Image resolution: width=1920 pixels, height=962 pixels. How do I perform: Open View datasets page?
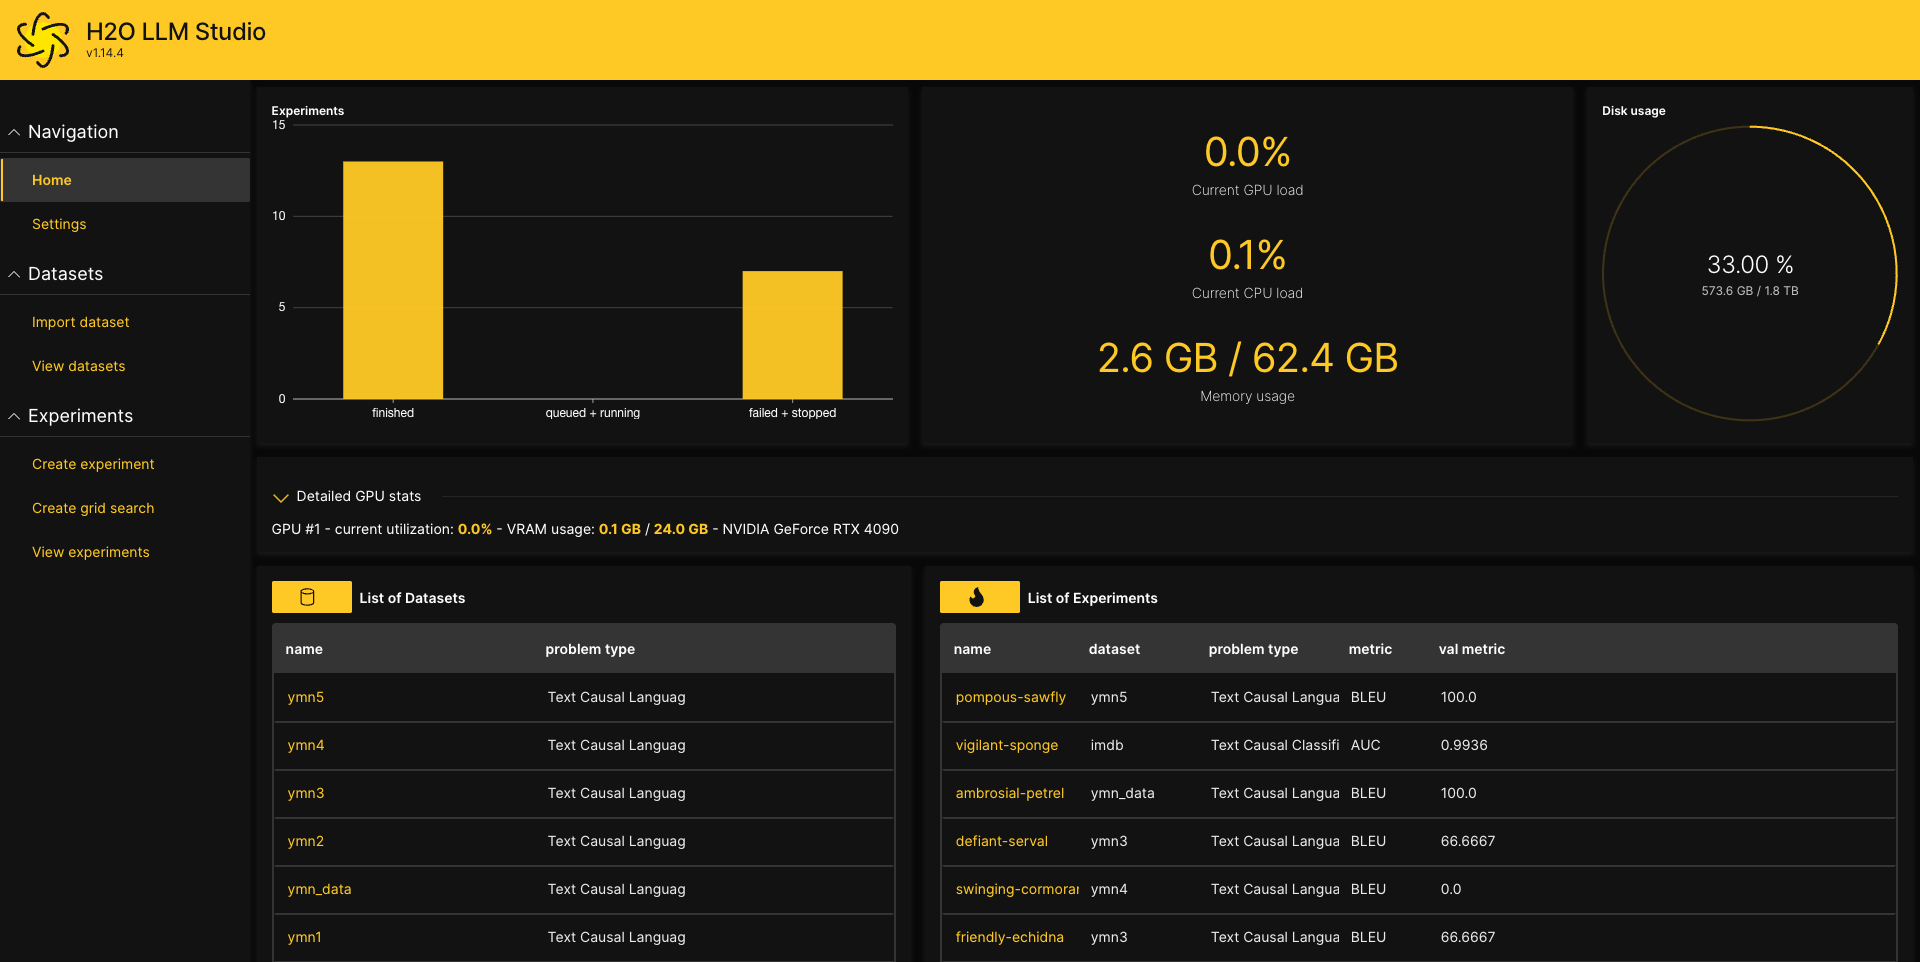coord(79,366)
